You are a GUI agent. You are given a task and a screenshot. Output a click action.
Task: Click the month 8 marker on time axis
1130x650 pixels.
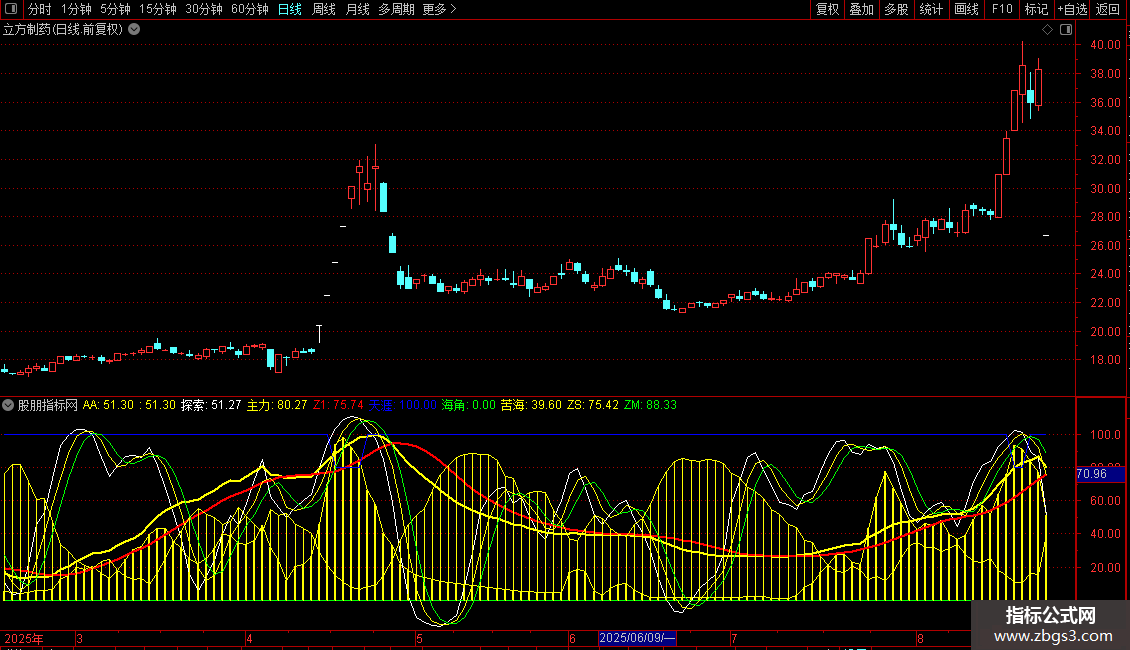tap(920, 638)
